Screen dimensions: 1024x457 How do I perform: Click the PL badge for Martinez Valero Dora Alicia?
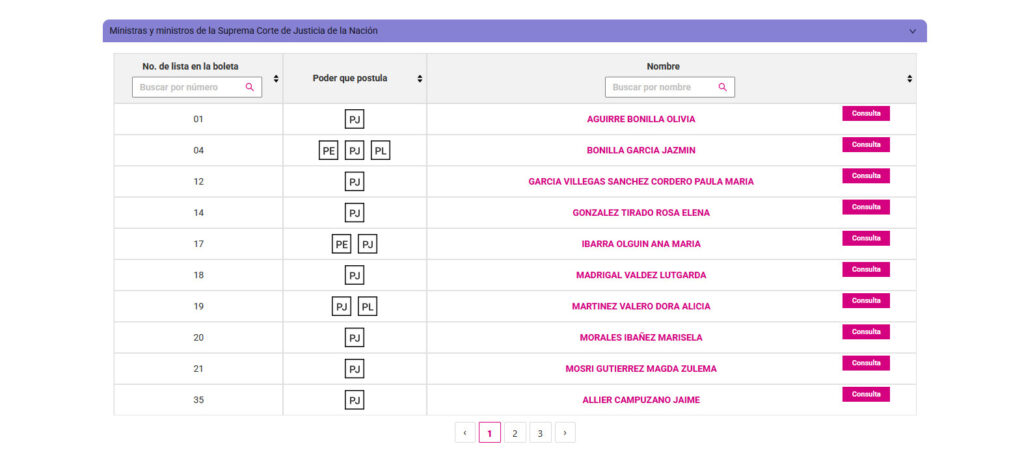367,306
